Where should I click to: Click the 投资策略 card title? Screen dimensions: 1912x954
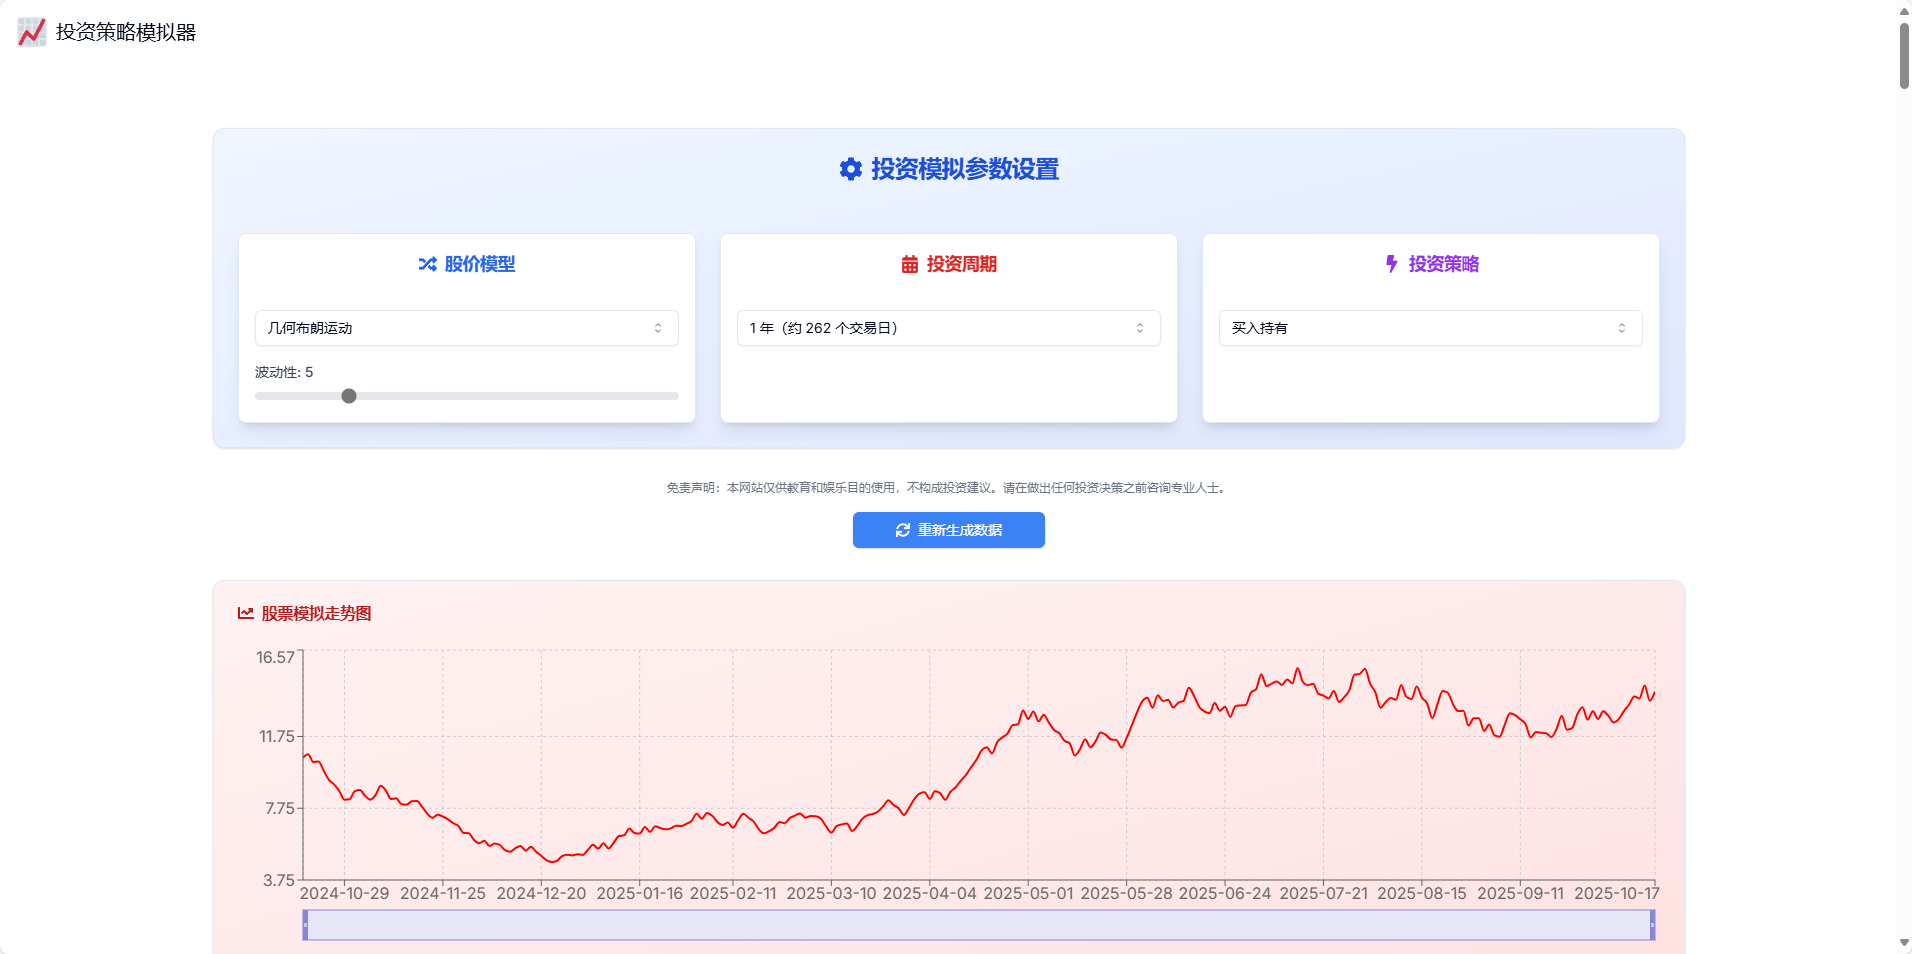click(1444, 264)
